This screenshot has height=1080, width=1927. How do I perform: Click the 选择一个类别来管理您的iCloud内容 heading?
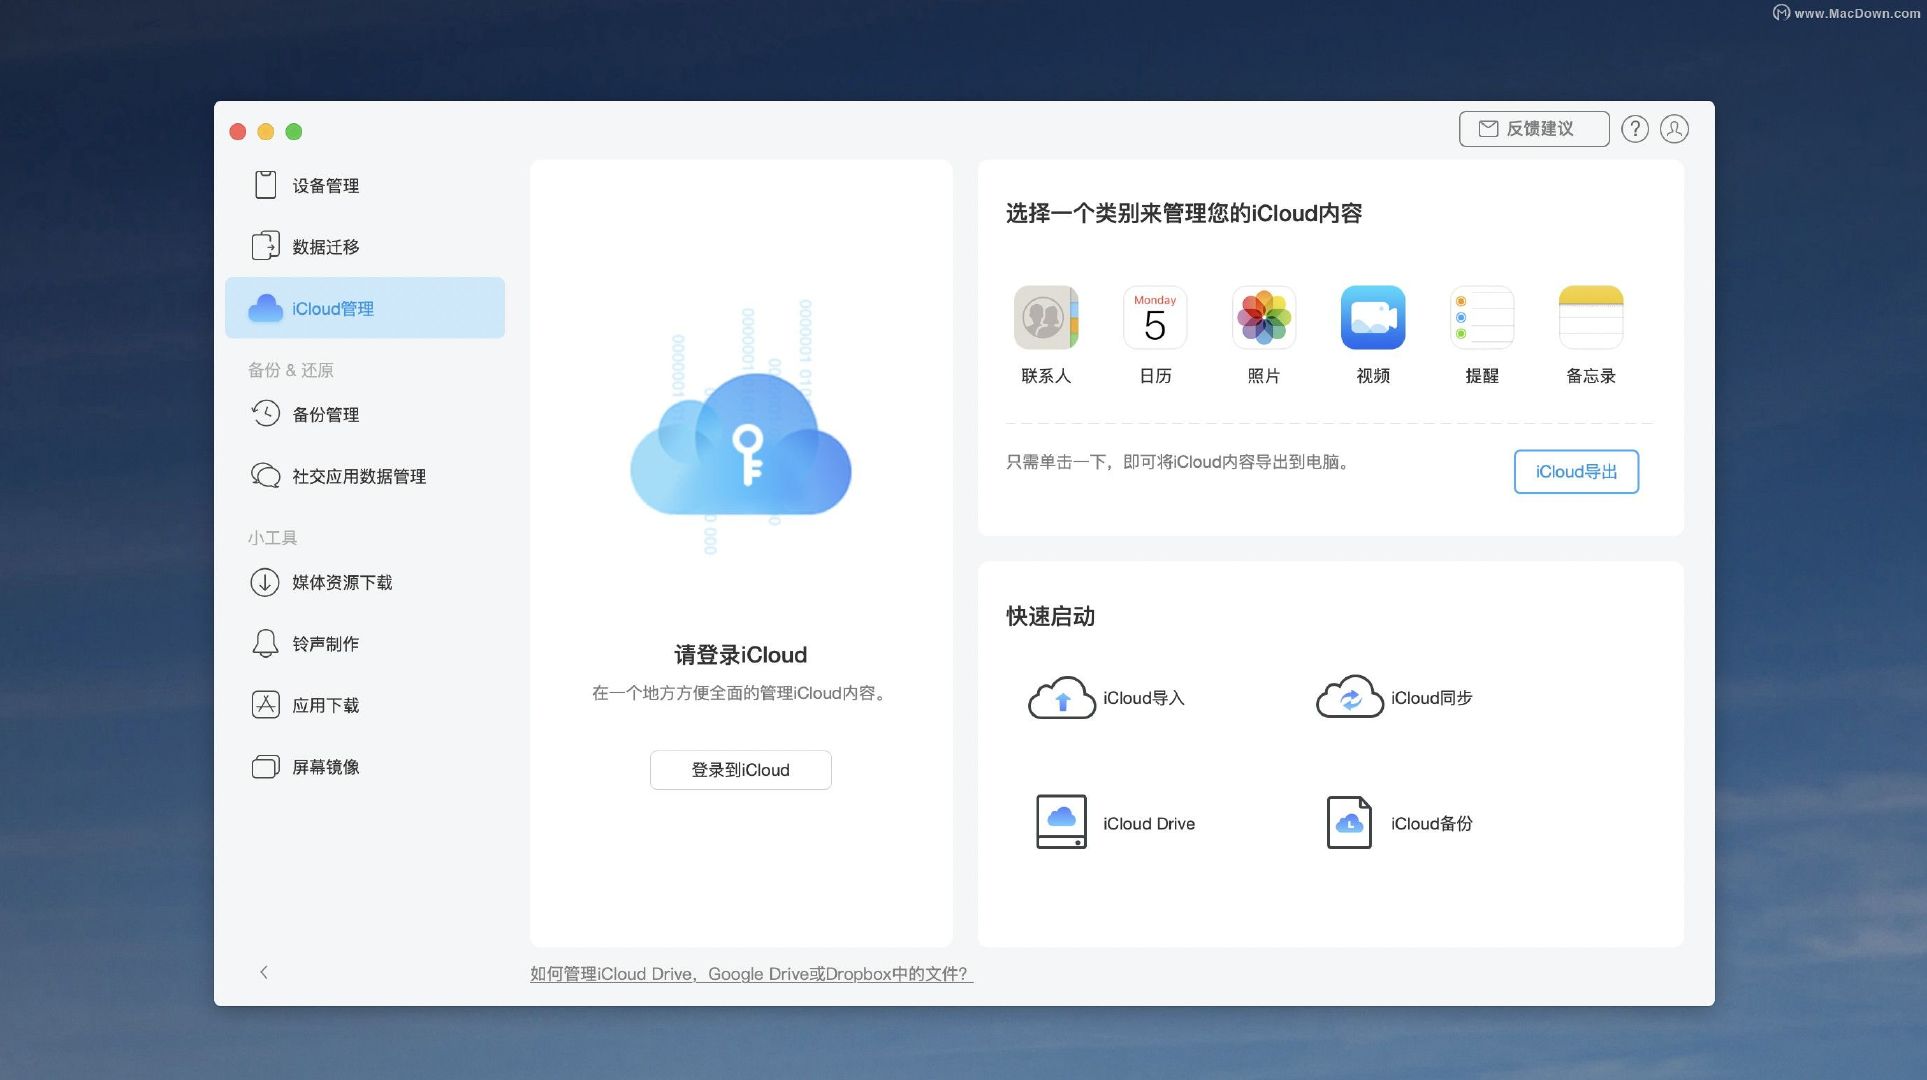pyautogui.click(x=1184, y=213)
